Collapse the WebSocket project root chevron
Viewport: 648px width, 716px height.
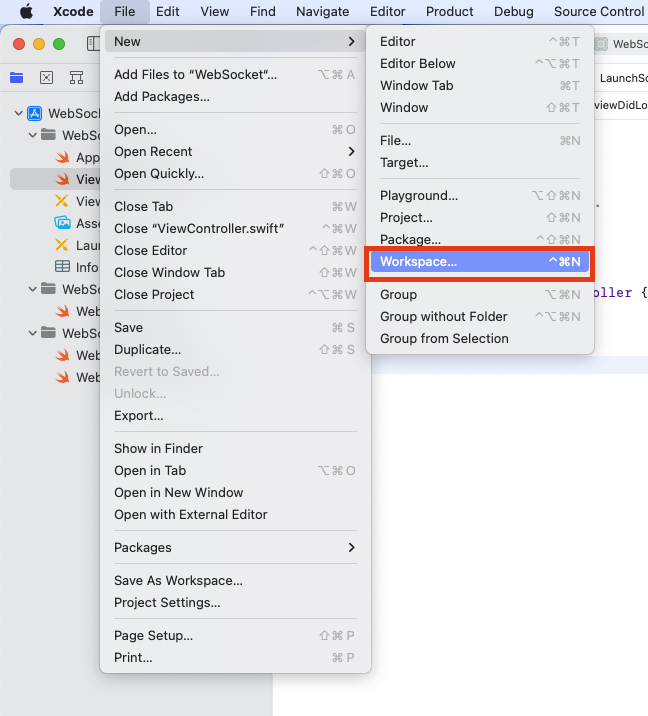click(x=19, y=113)
